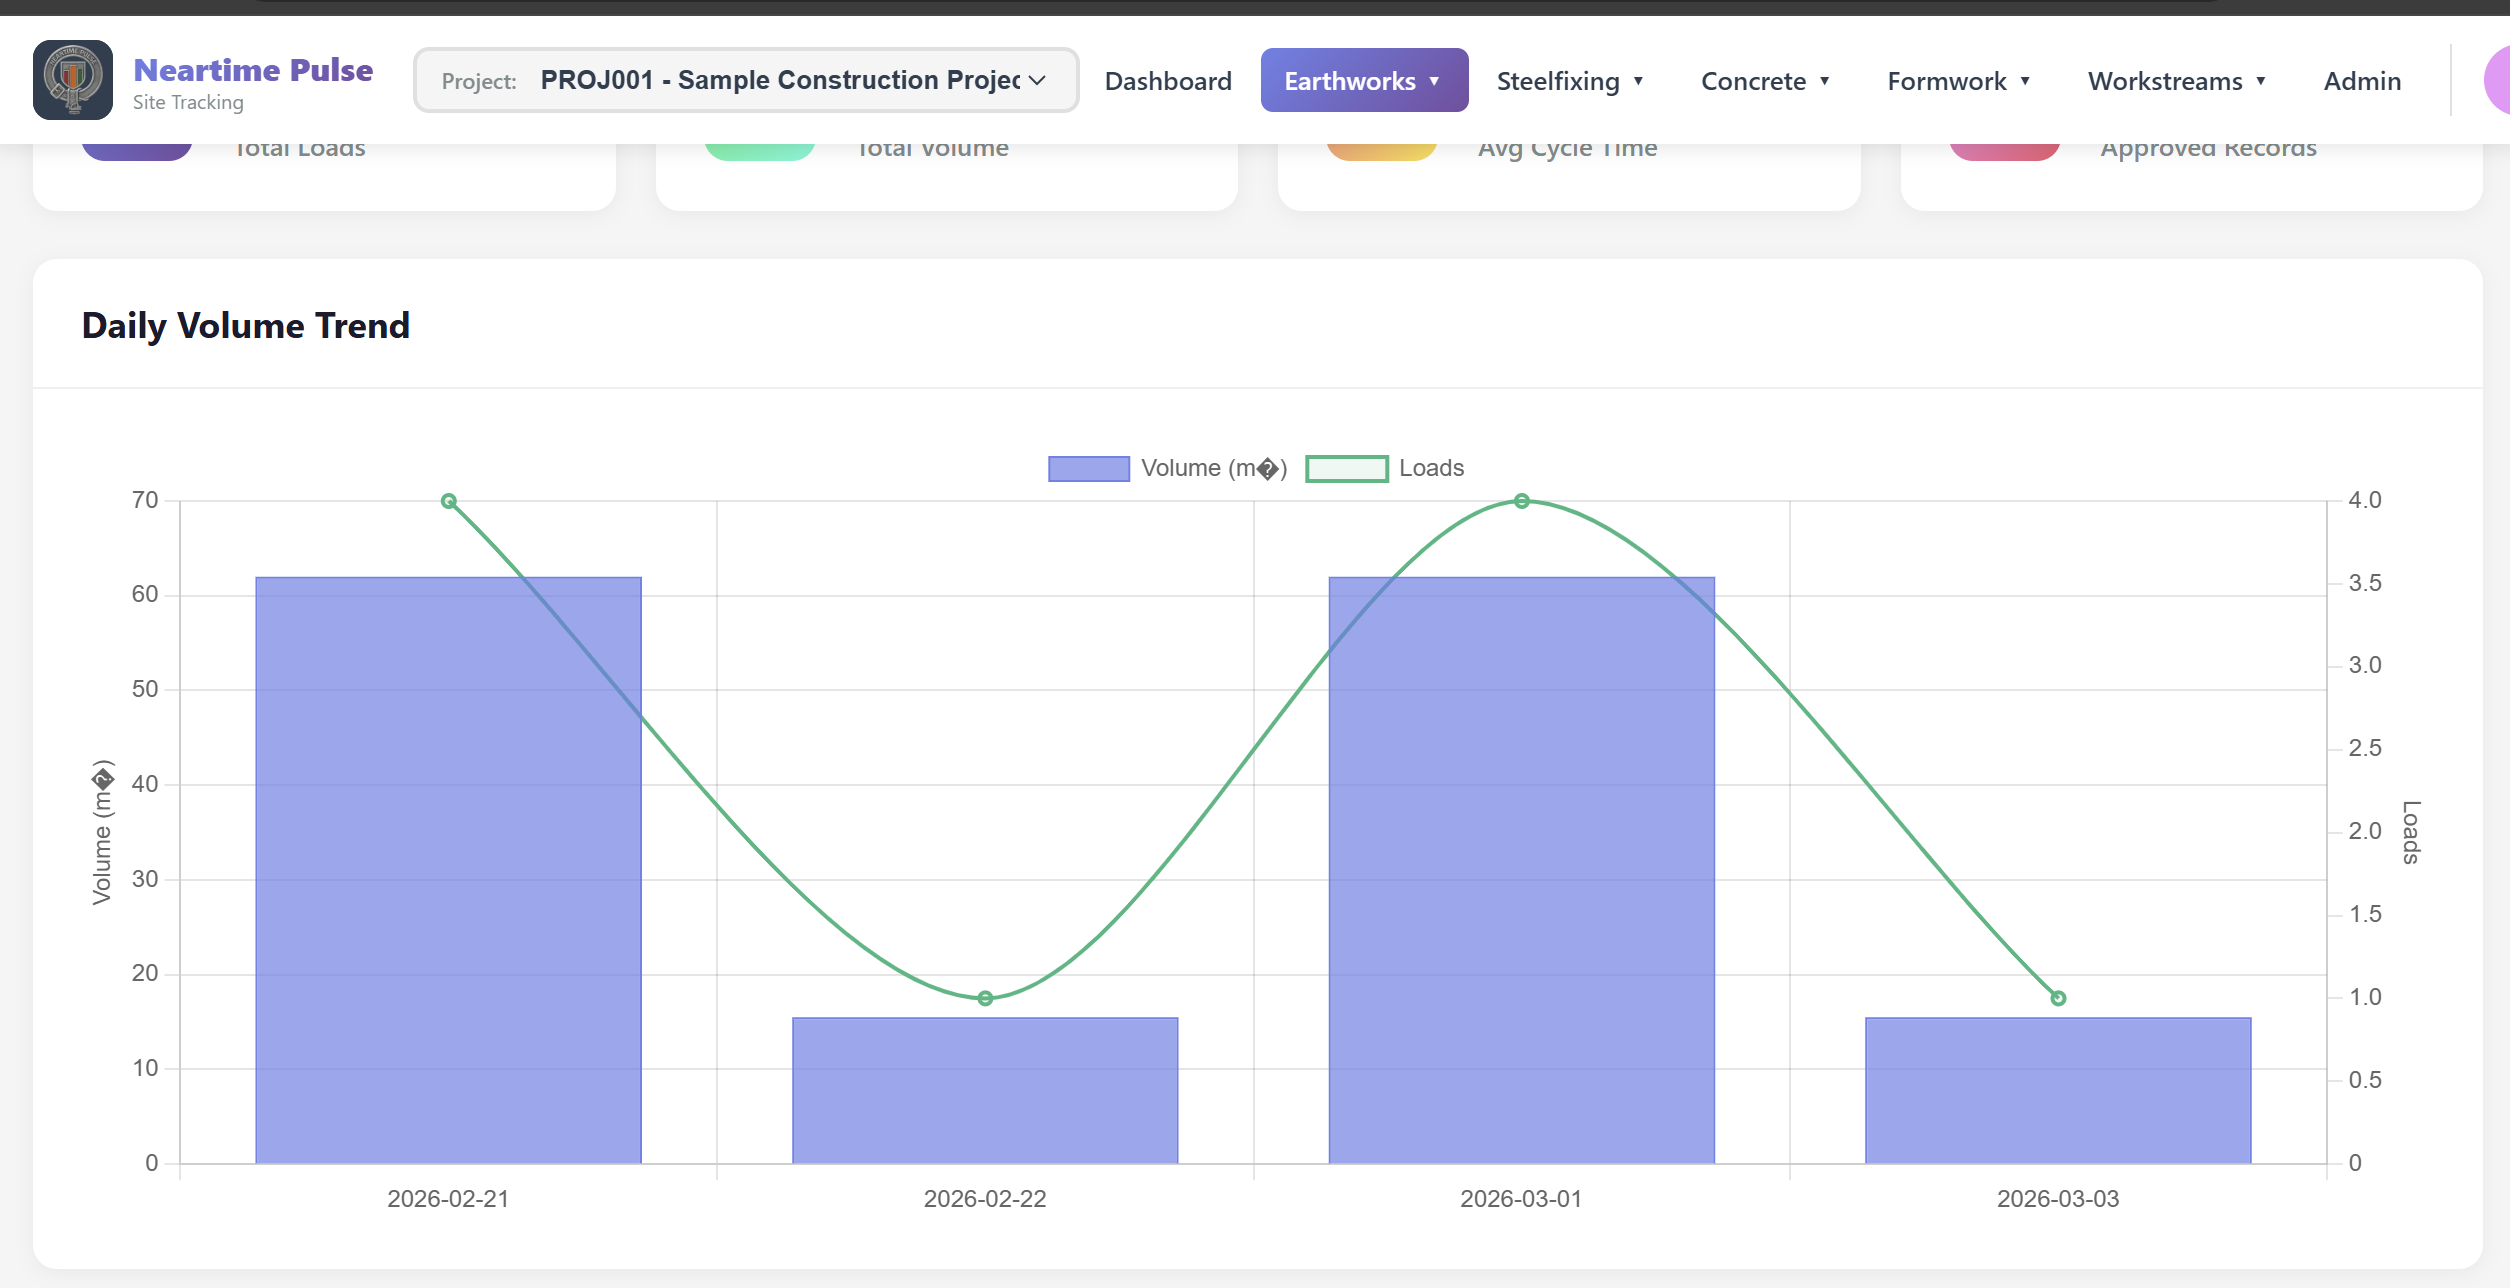Switch to the Dashboard view

[1168, 81]
